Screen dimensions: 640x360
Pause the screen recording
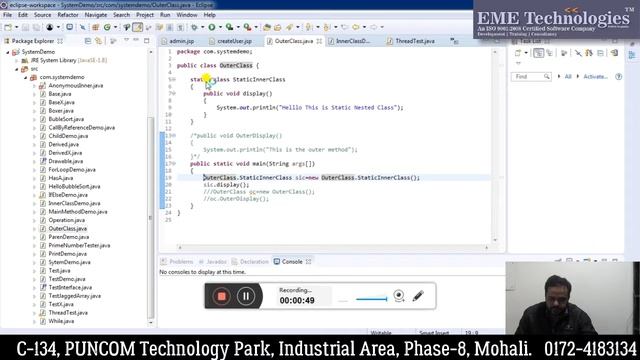pyautogui.click(x=246, y=296)
